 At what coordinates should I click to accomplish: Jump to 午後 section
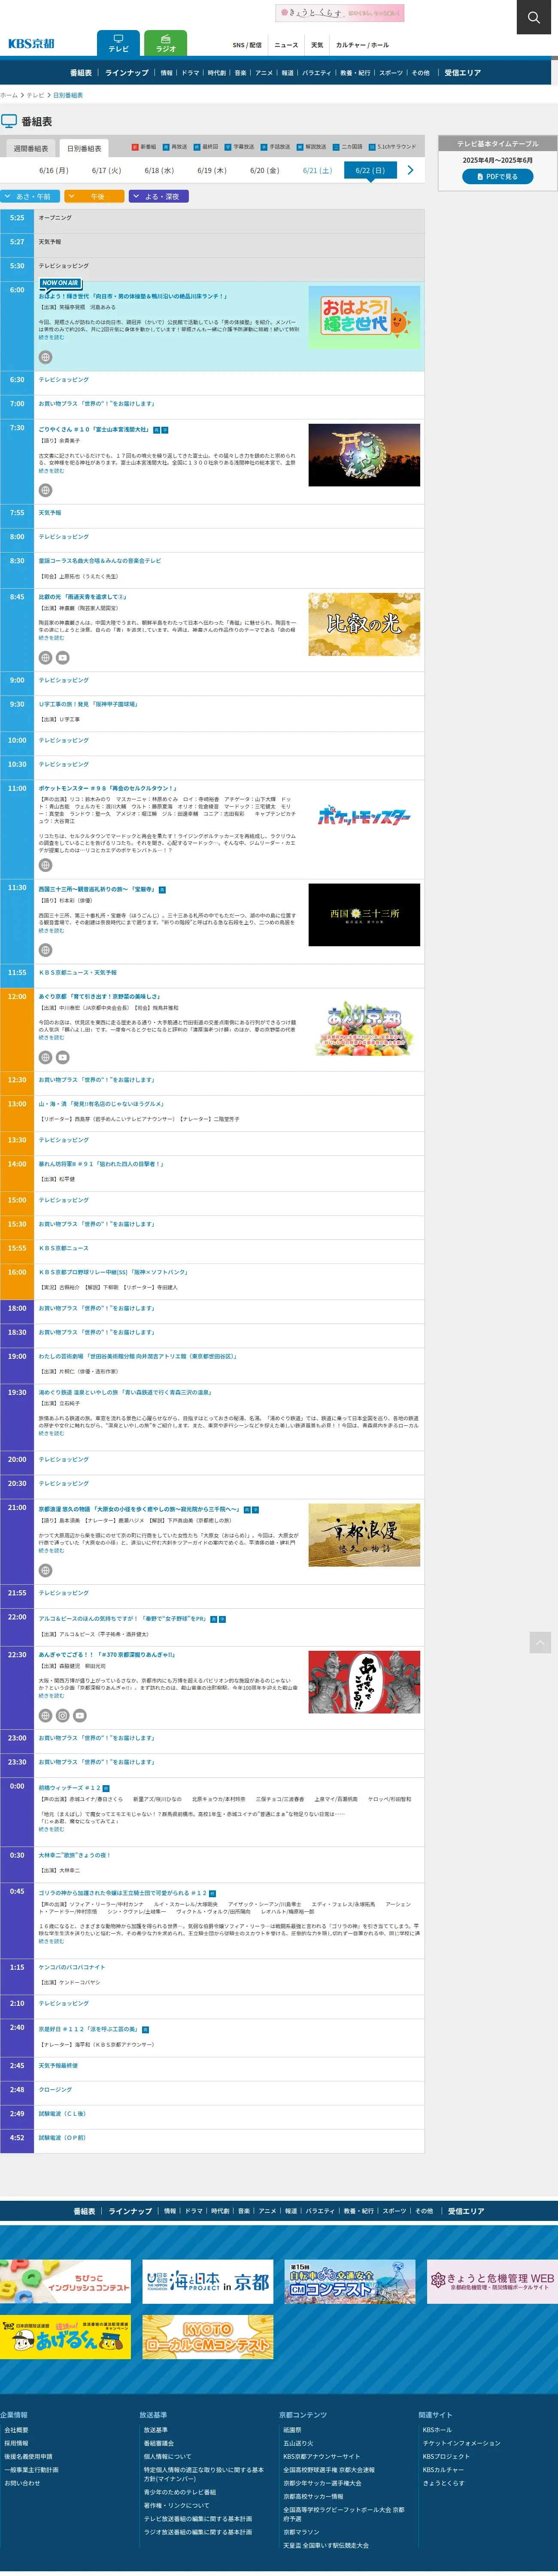95,196
